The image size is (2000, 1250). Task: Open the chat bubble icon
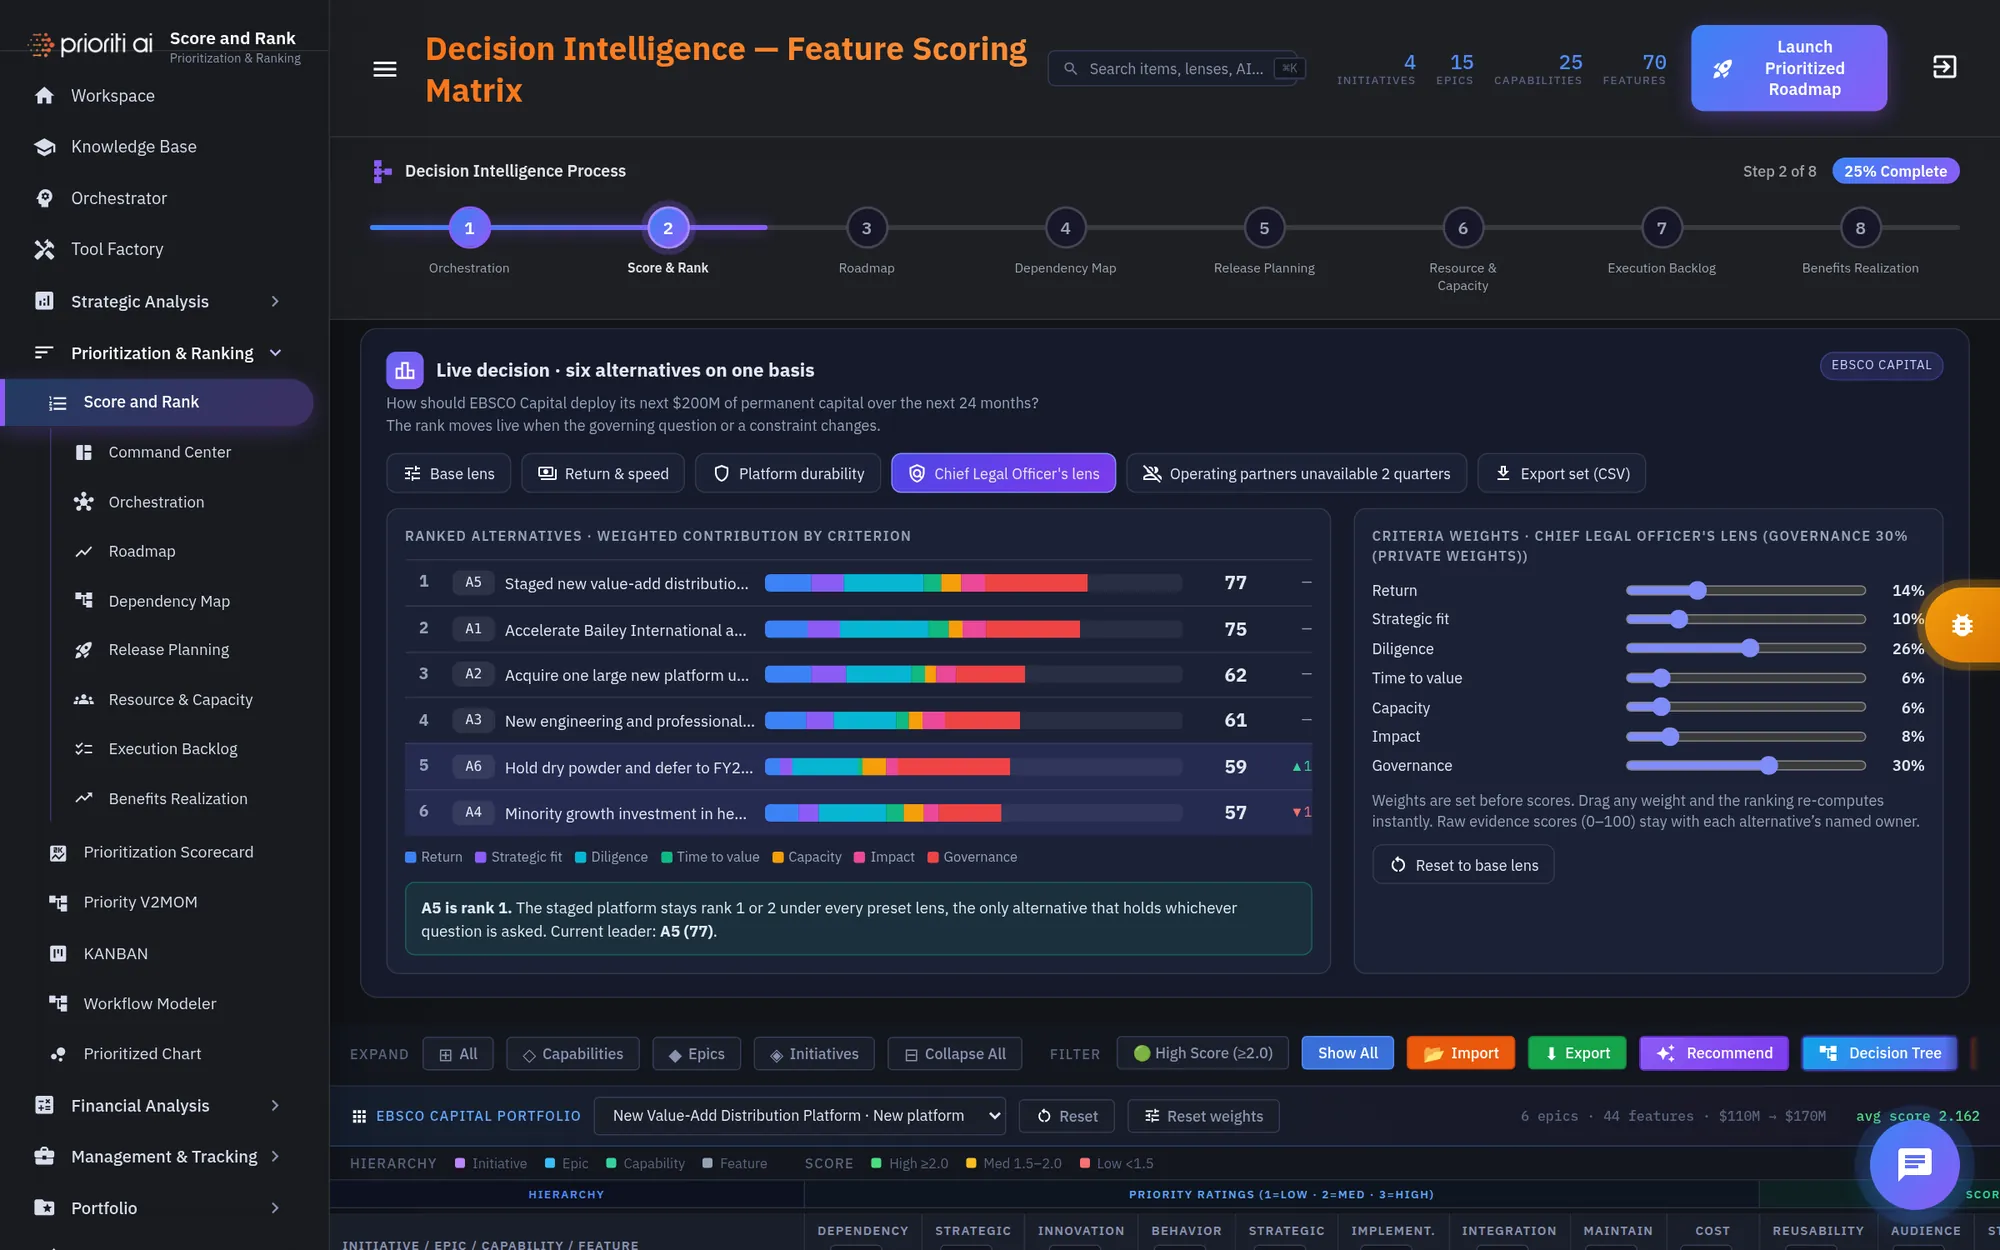point(1914,1164)
